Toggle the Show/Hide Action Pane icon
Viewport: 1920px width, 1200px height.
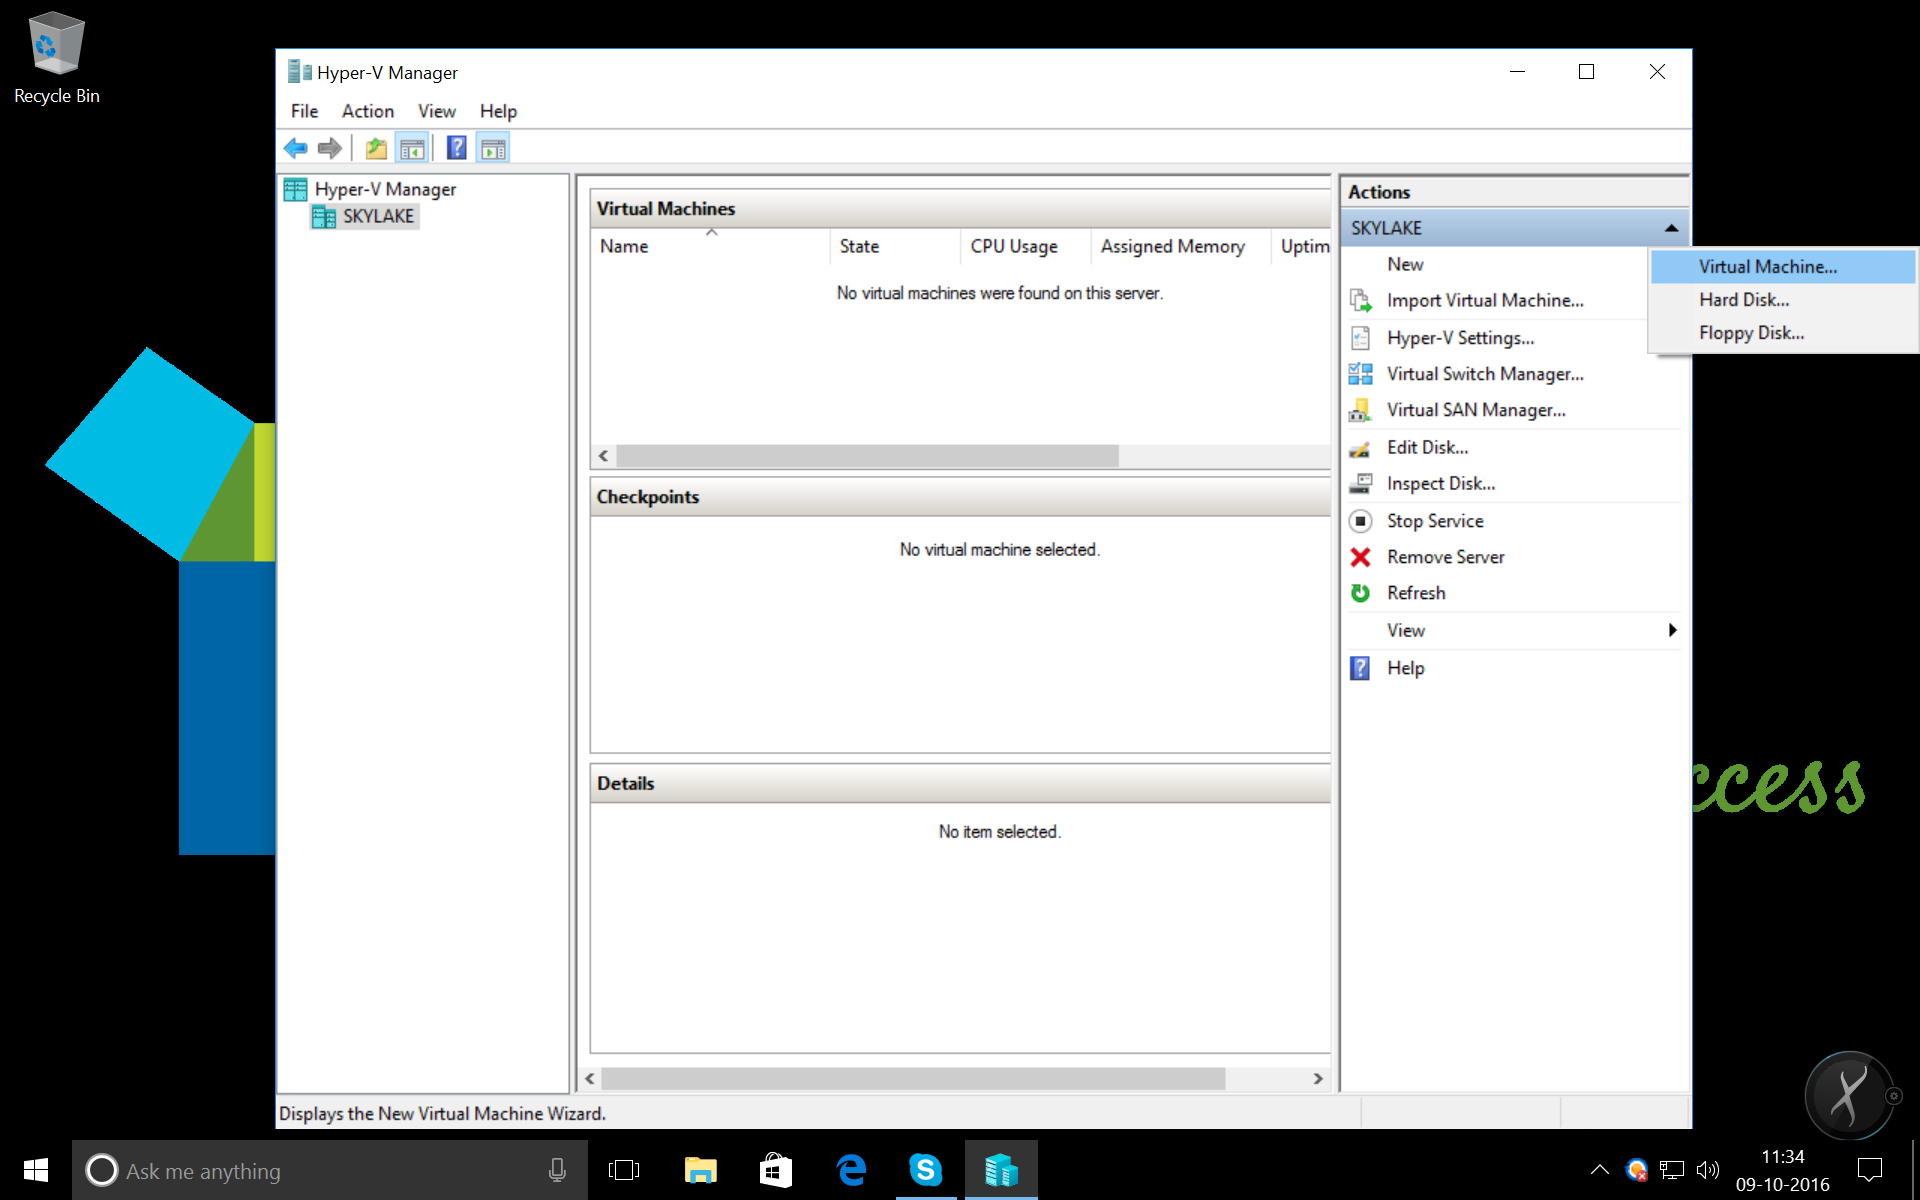pyautogui.click(x=493, y=149)
